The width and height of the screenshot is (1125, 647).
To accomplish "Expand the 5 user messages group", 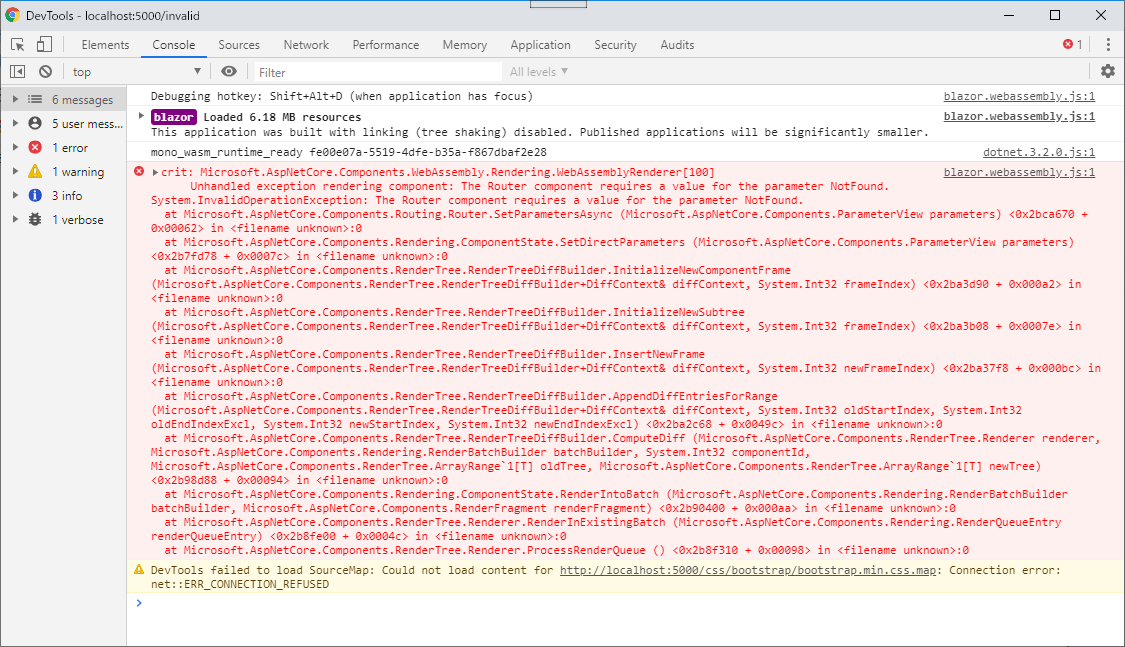I will click(15, 123).
